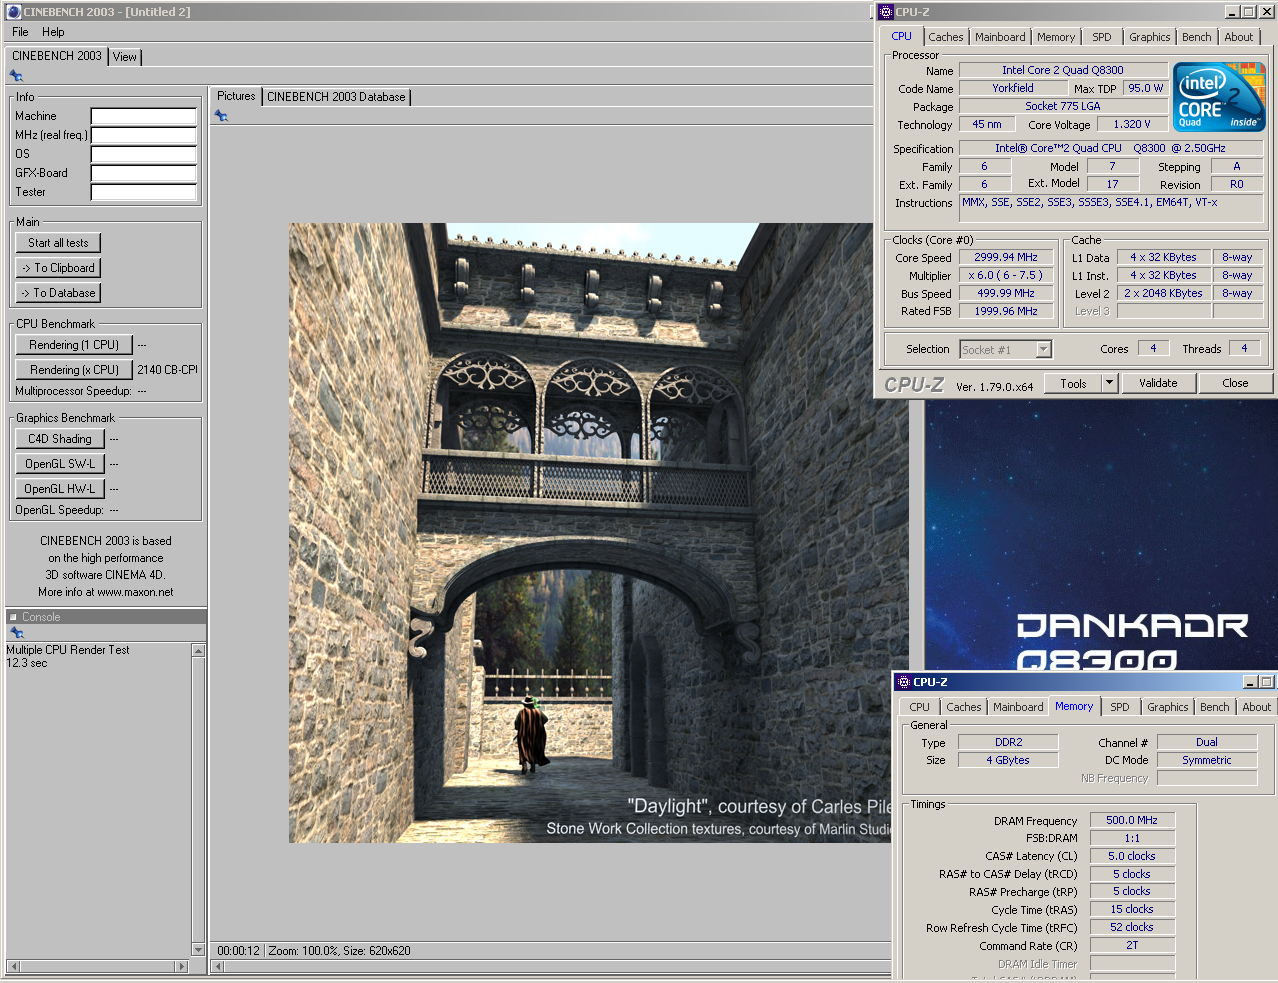Click the Zoom 100.0% status bar text

click(x=303, y=951)
